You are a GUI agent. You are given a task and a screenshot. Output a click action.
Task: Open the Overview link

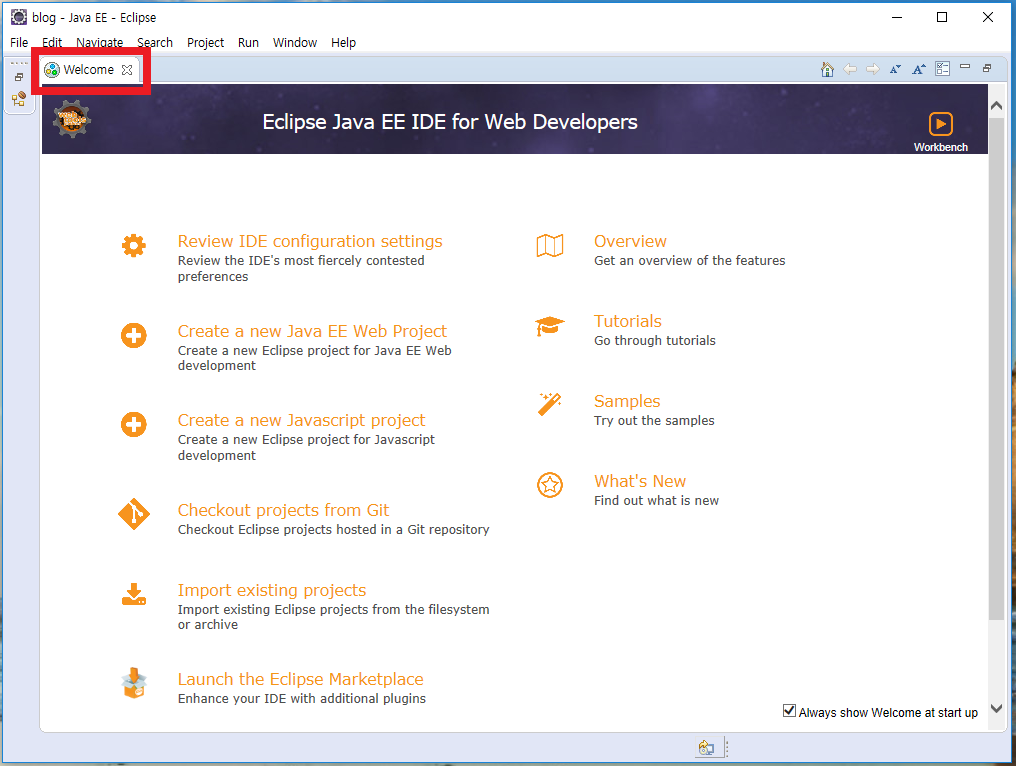tap(630, 242)
